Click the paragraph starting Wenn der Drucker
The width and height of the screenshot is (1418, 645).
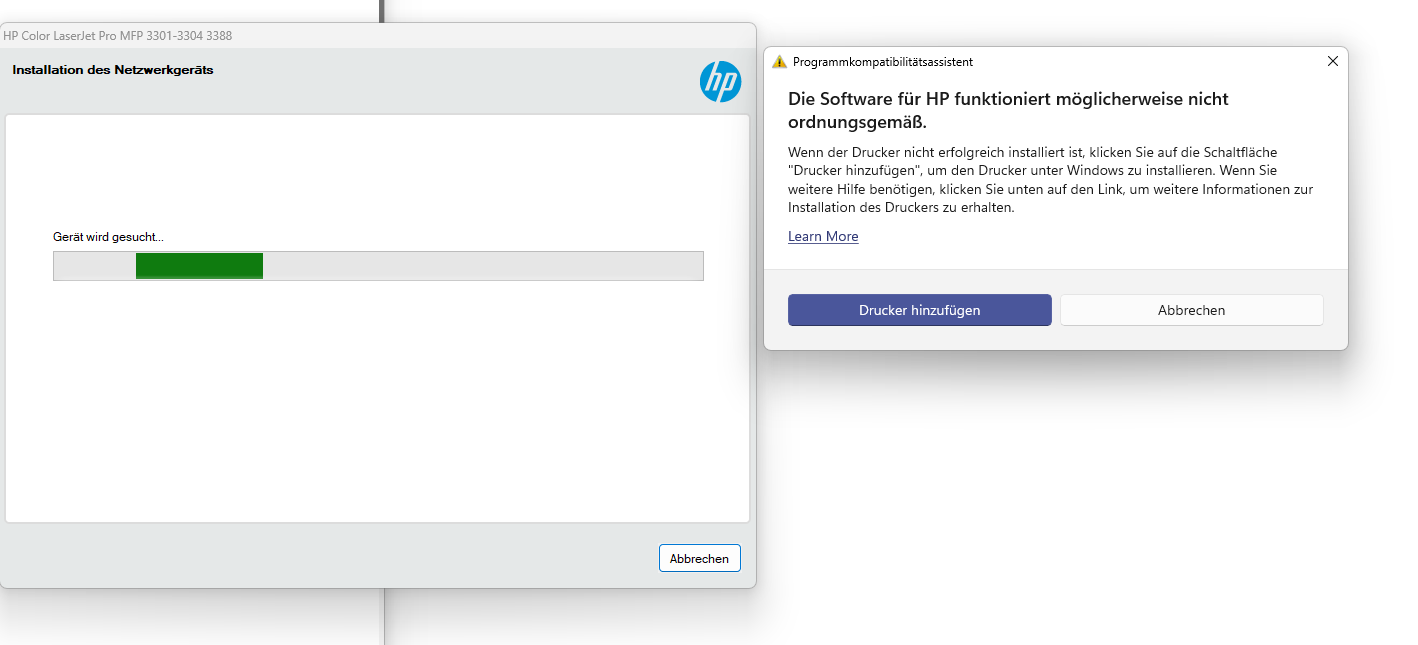point(1050,180)
